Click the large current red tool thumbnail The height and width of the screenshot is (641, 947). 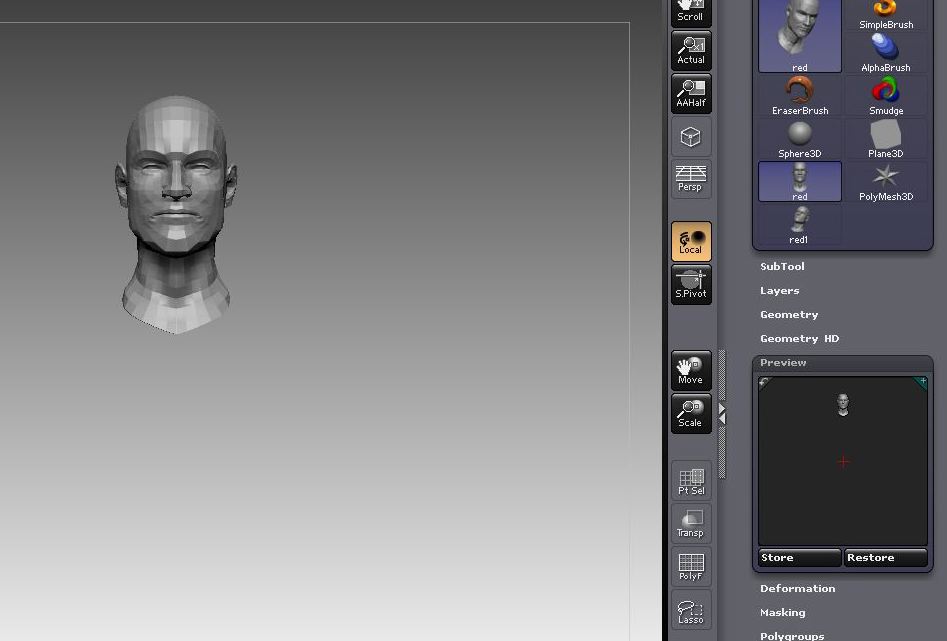pyautogui.click(x=800, y=35)
